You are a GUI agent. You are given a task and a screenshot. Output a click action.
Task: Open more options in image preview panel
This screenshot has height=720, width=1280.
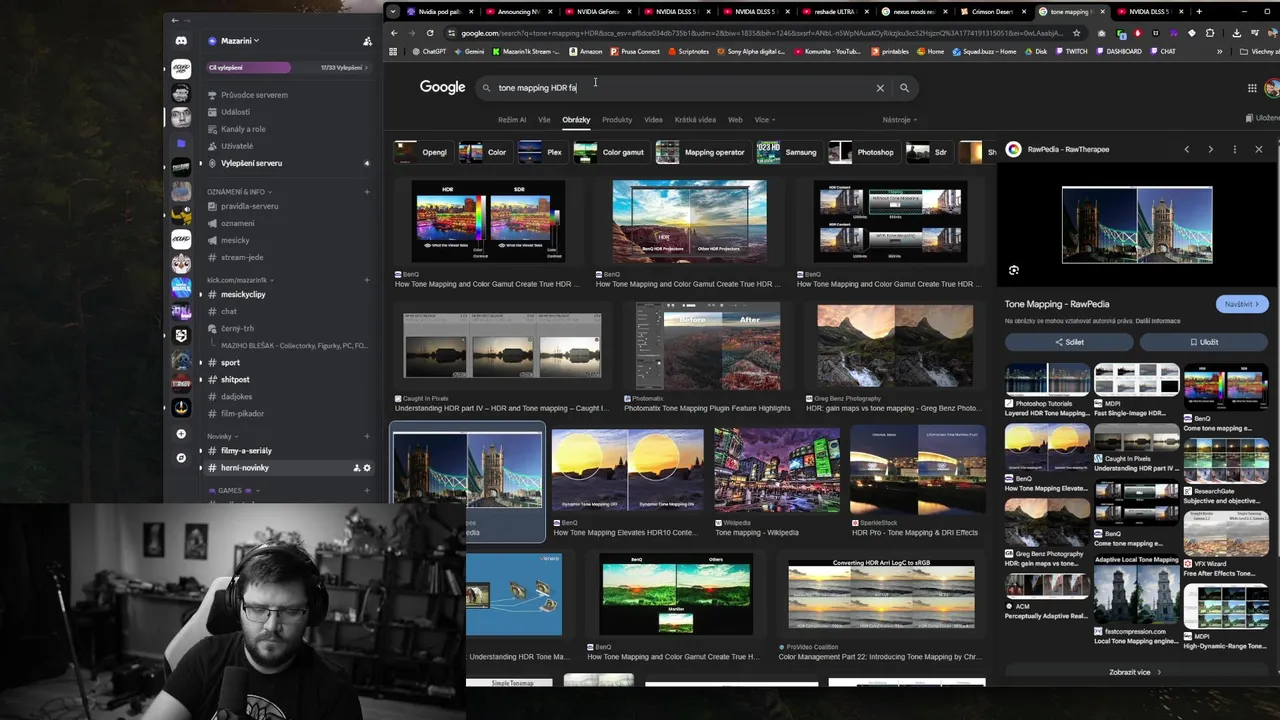[x=1234, y=149]
